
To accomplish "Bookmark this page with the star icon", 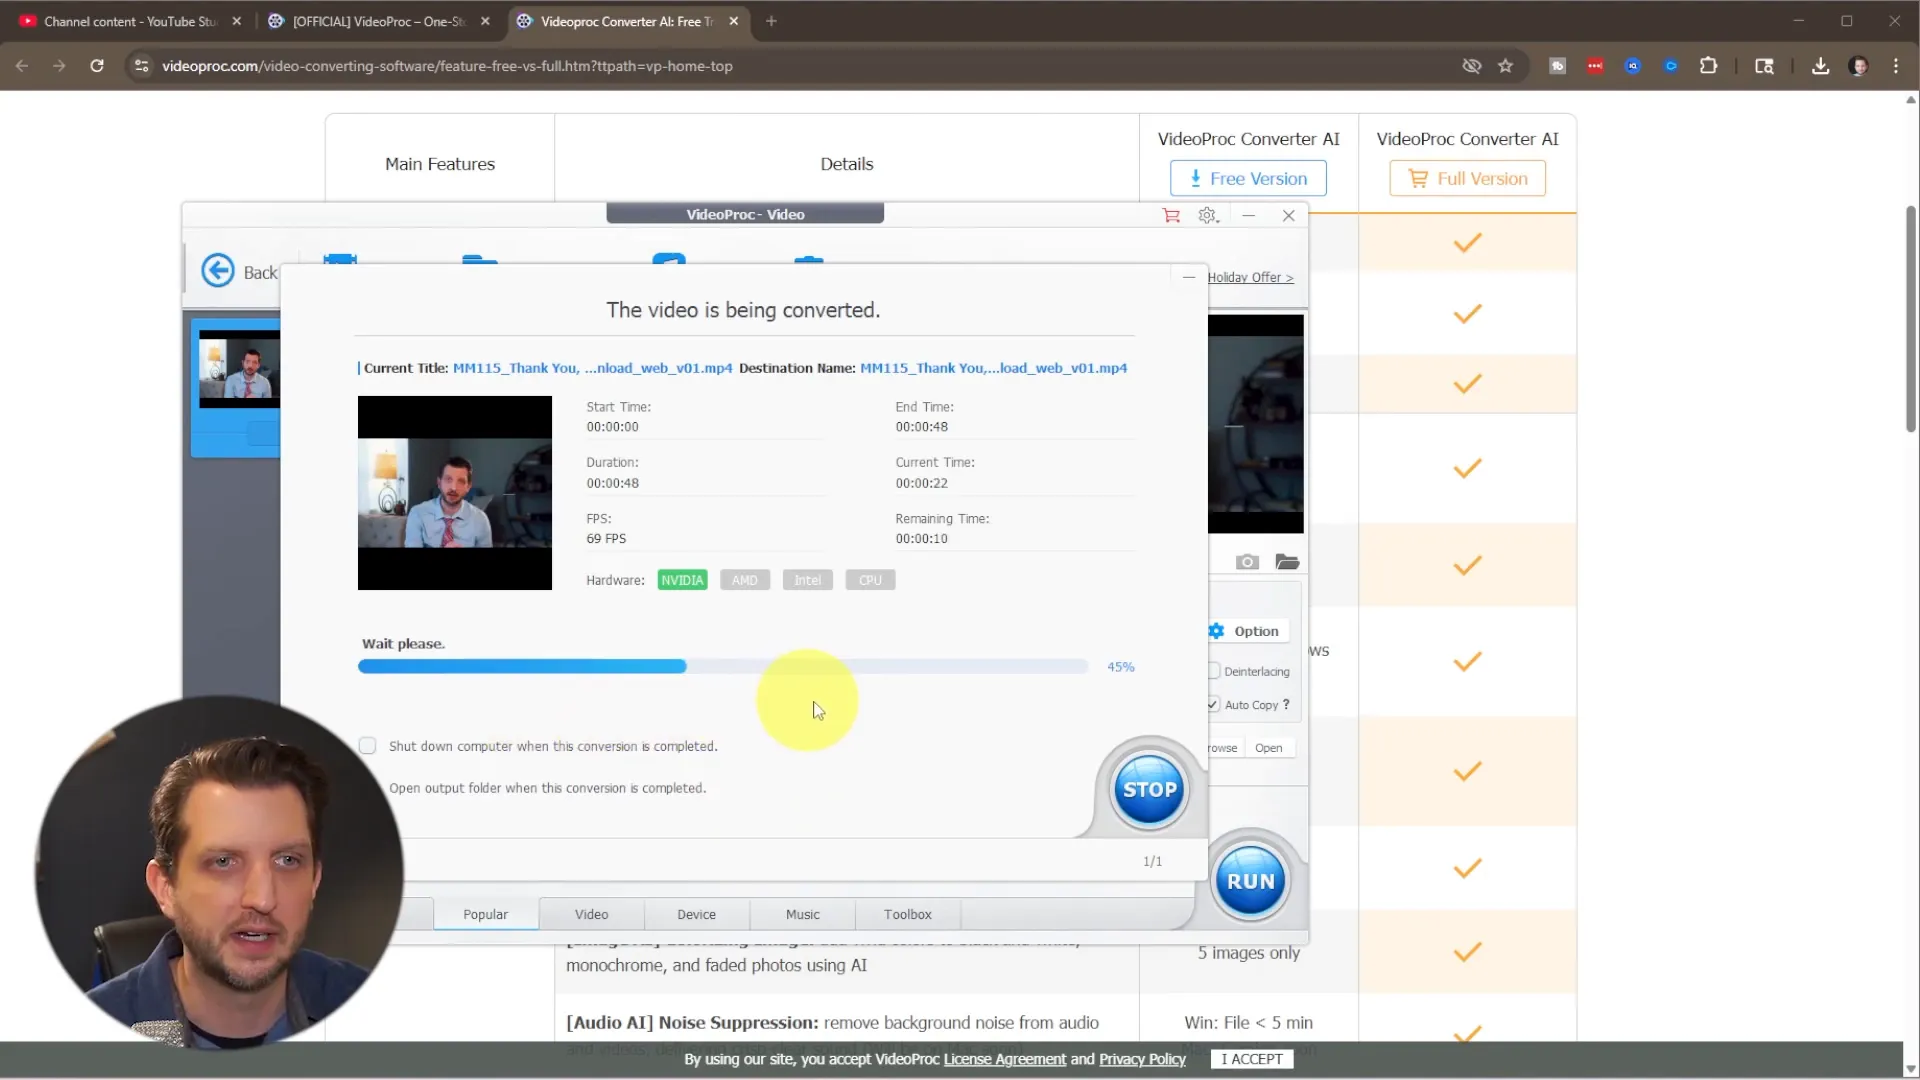I will pyautogui.click(x=1505, y=66).
